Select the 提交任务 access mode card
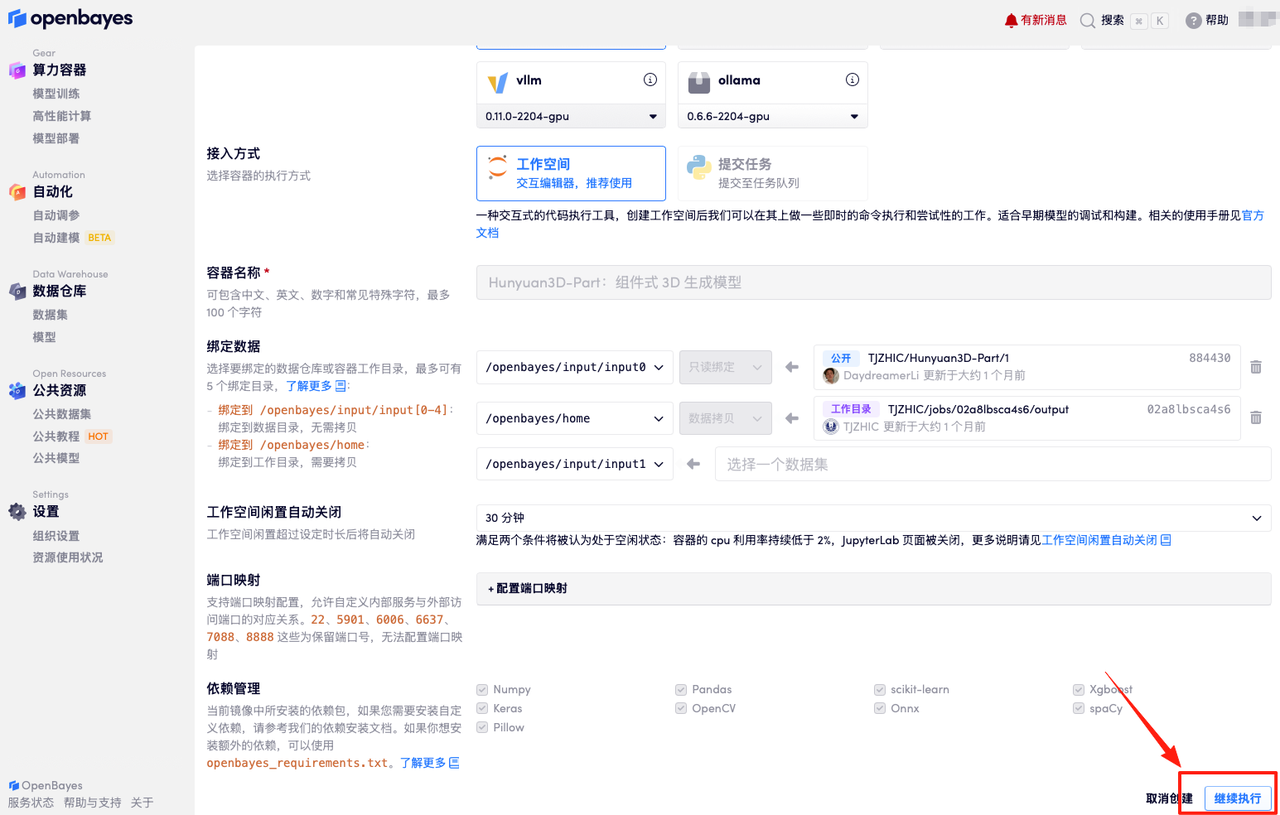 [x=773, y=173]
